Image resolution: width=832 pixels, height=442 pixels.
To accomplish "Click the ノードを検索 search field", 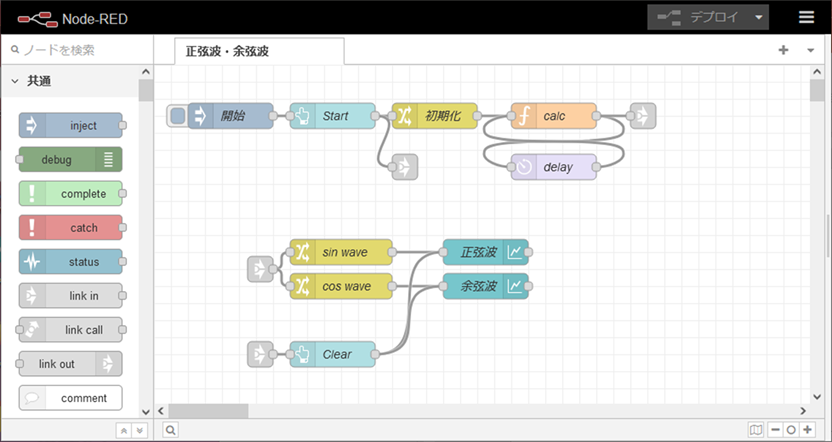I will (x=80, y=49).
